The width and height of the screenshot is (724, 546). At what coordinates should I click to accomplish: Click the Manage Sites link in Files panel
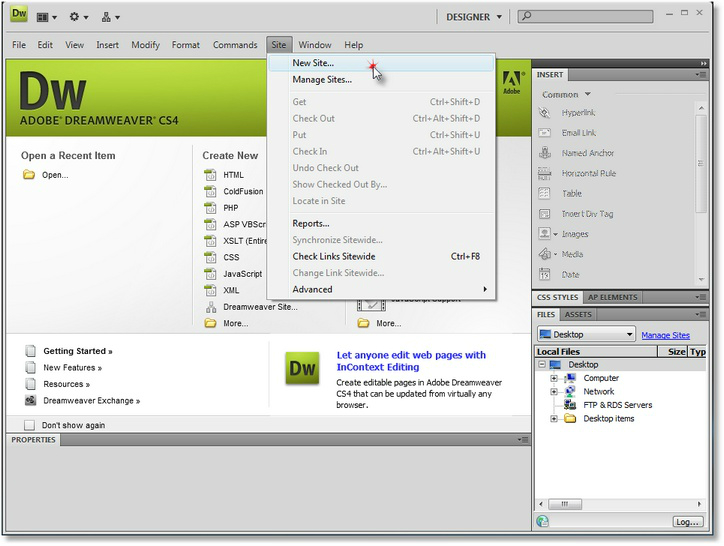tap(665, 335)
